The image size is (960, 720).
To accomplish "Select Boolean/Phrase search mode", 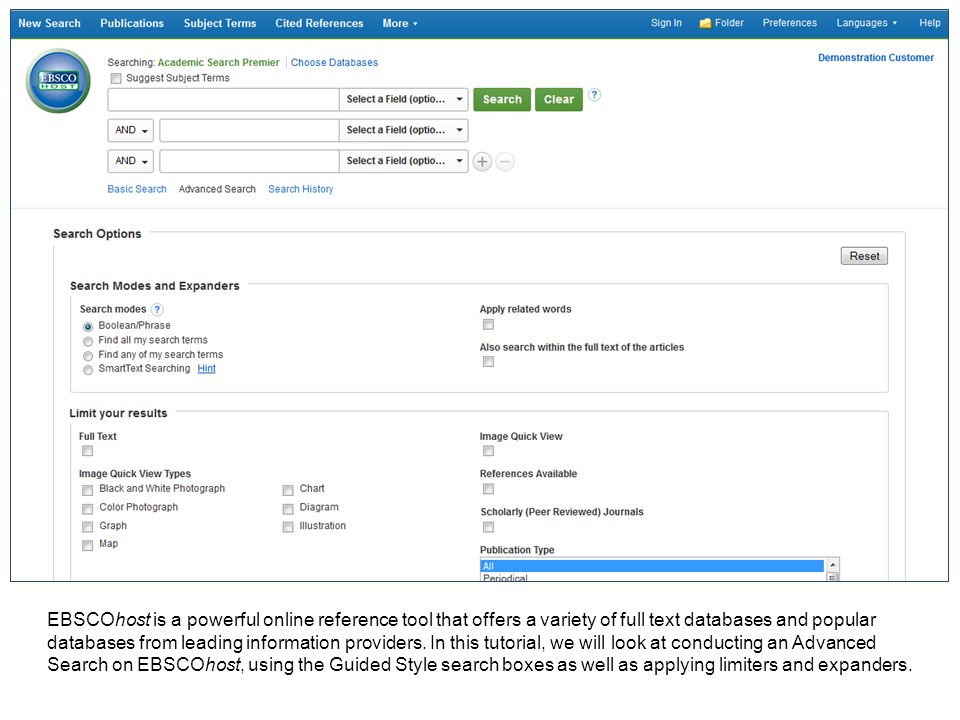I will [x=88, y=327].
